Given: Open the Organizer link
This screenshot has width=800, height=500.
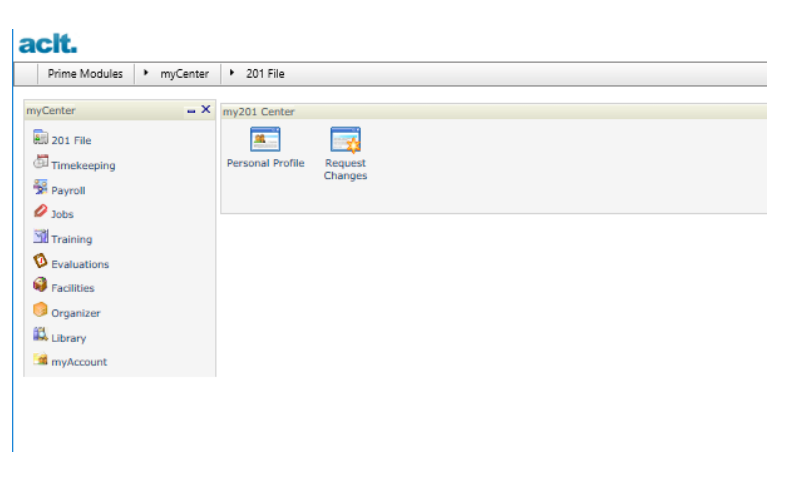Looking at the screenshot, I should 76,313.
